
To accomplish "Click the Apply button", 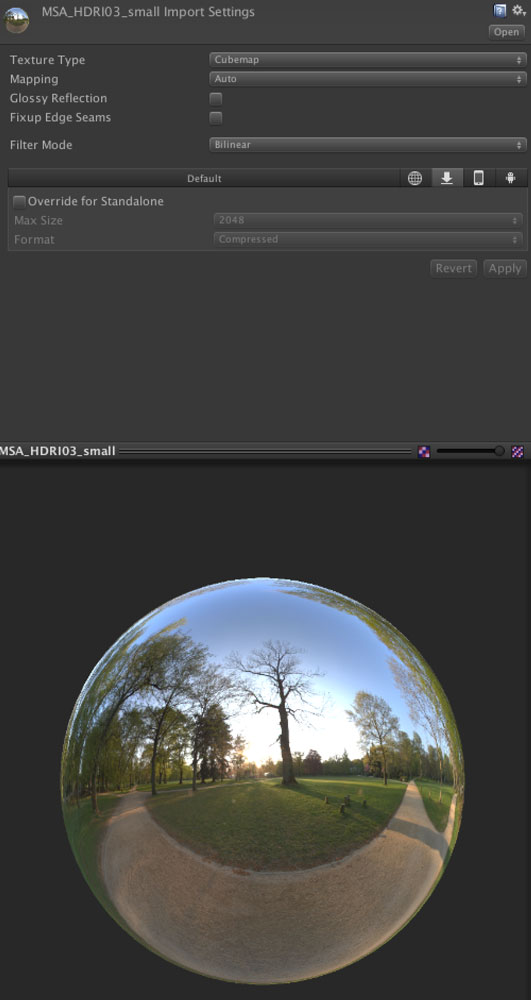I will 505,268.
